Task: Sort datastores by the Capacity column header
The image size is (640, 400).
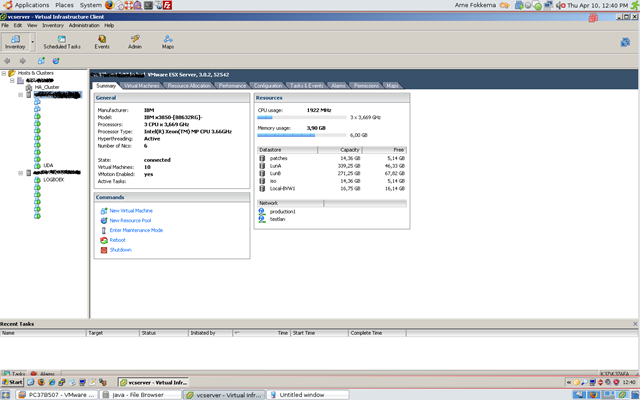Action: coord(350,149)
